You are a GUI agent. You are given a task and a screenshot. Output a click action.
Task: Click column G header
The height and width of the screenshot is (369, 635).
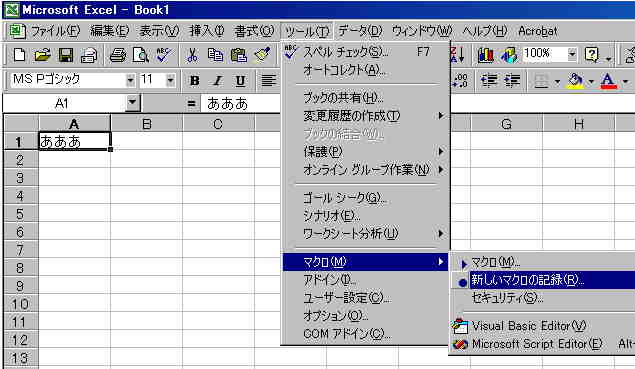[x=506, y=124]
